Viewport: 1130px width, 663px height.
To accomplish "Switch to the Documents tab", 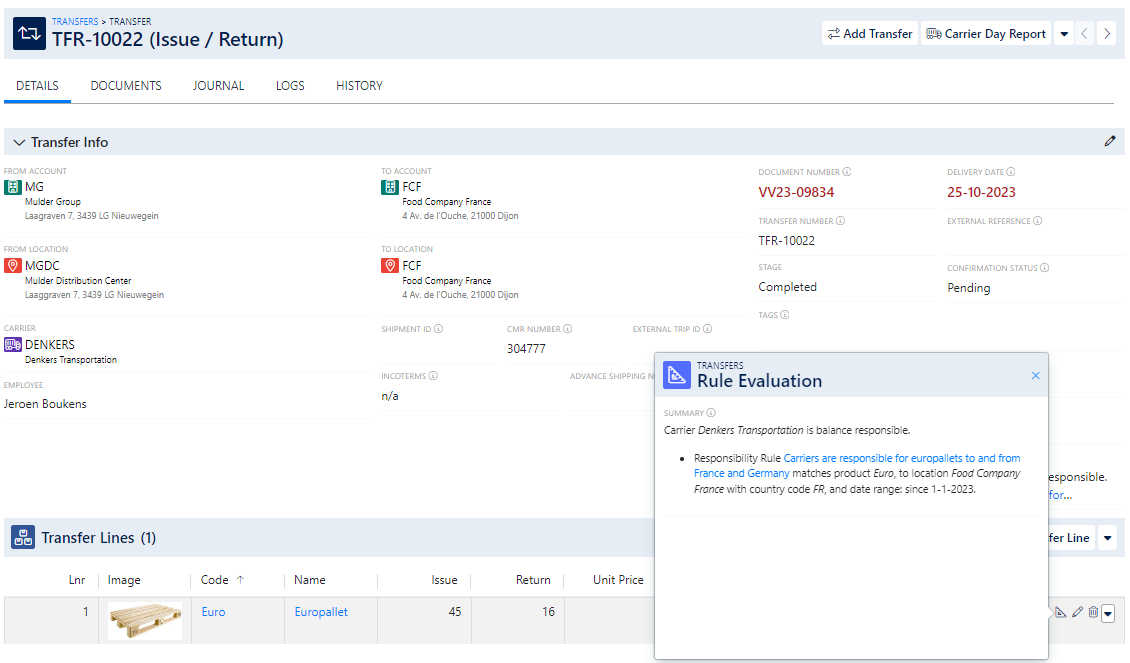I will pyautogui.click(x=126, y=86).
